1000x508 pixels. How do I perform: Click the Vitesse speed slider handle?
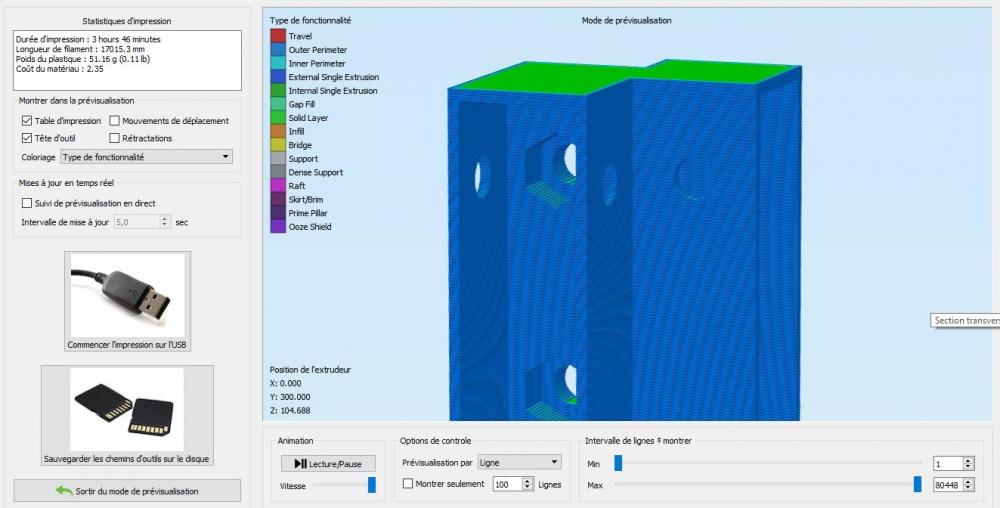pos(372,485)
